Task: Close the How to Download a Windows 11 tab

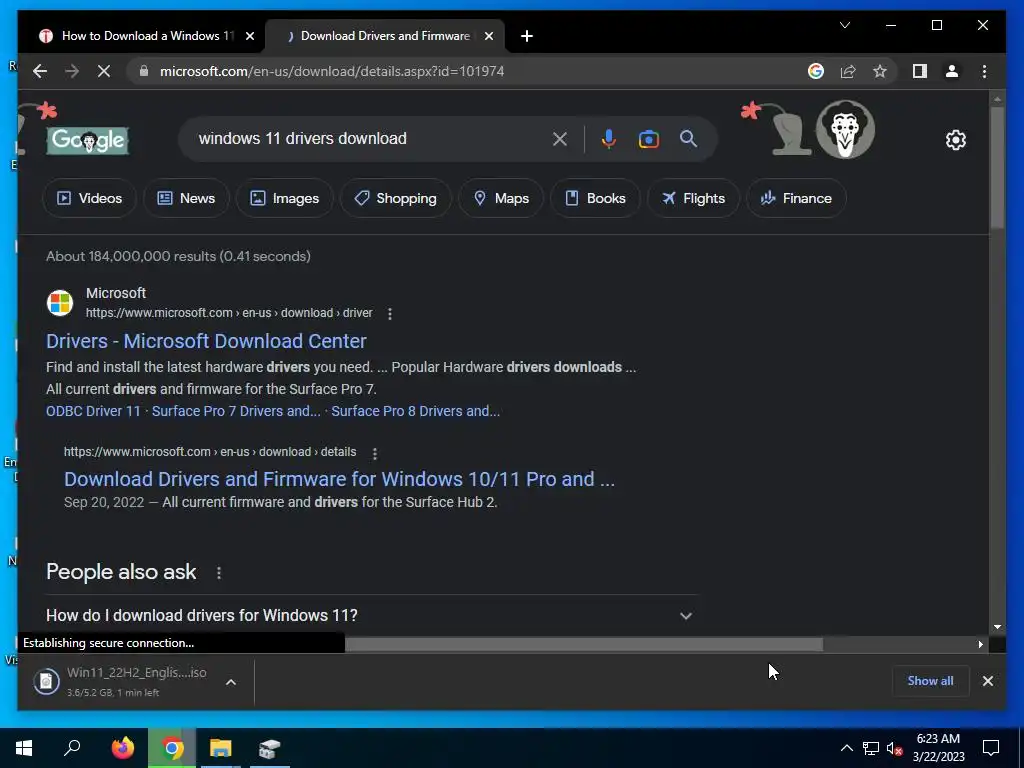Action: click(x=249, y=36)
